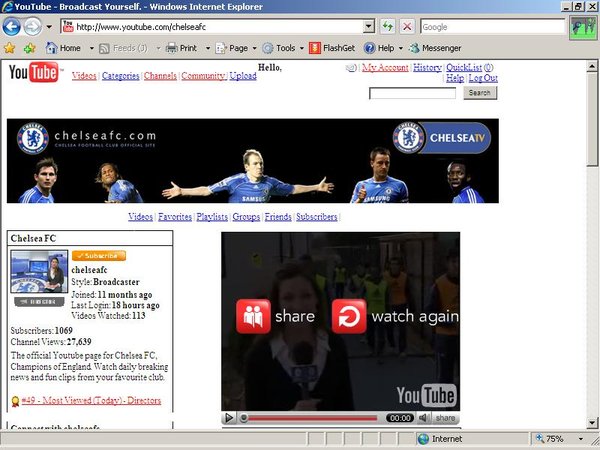
Task: Expand the address bar URL dropdown
Action: [x=368, y=27]
